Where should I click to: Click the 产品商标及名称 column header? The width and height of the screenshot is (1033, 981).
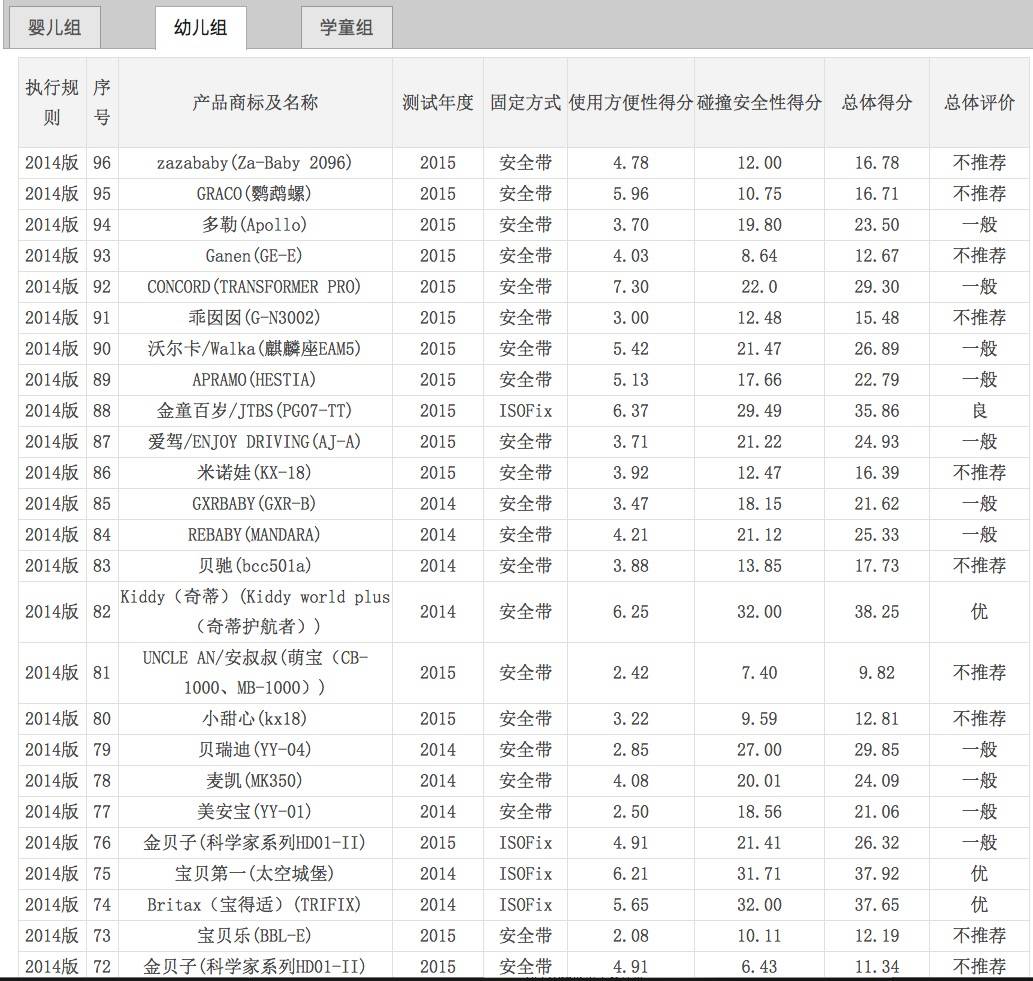(x=255, y=103)
